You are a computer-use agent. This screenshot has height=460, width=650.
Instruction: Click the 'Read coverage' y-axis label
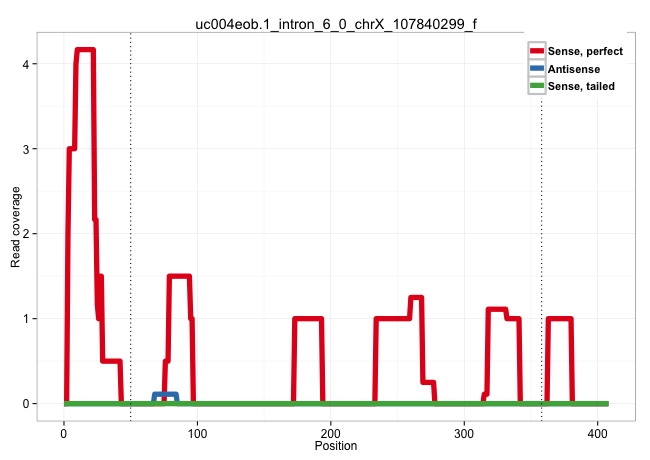click(x=15, y=233)
